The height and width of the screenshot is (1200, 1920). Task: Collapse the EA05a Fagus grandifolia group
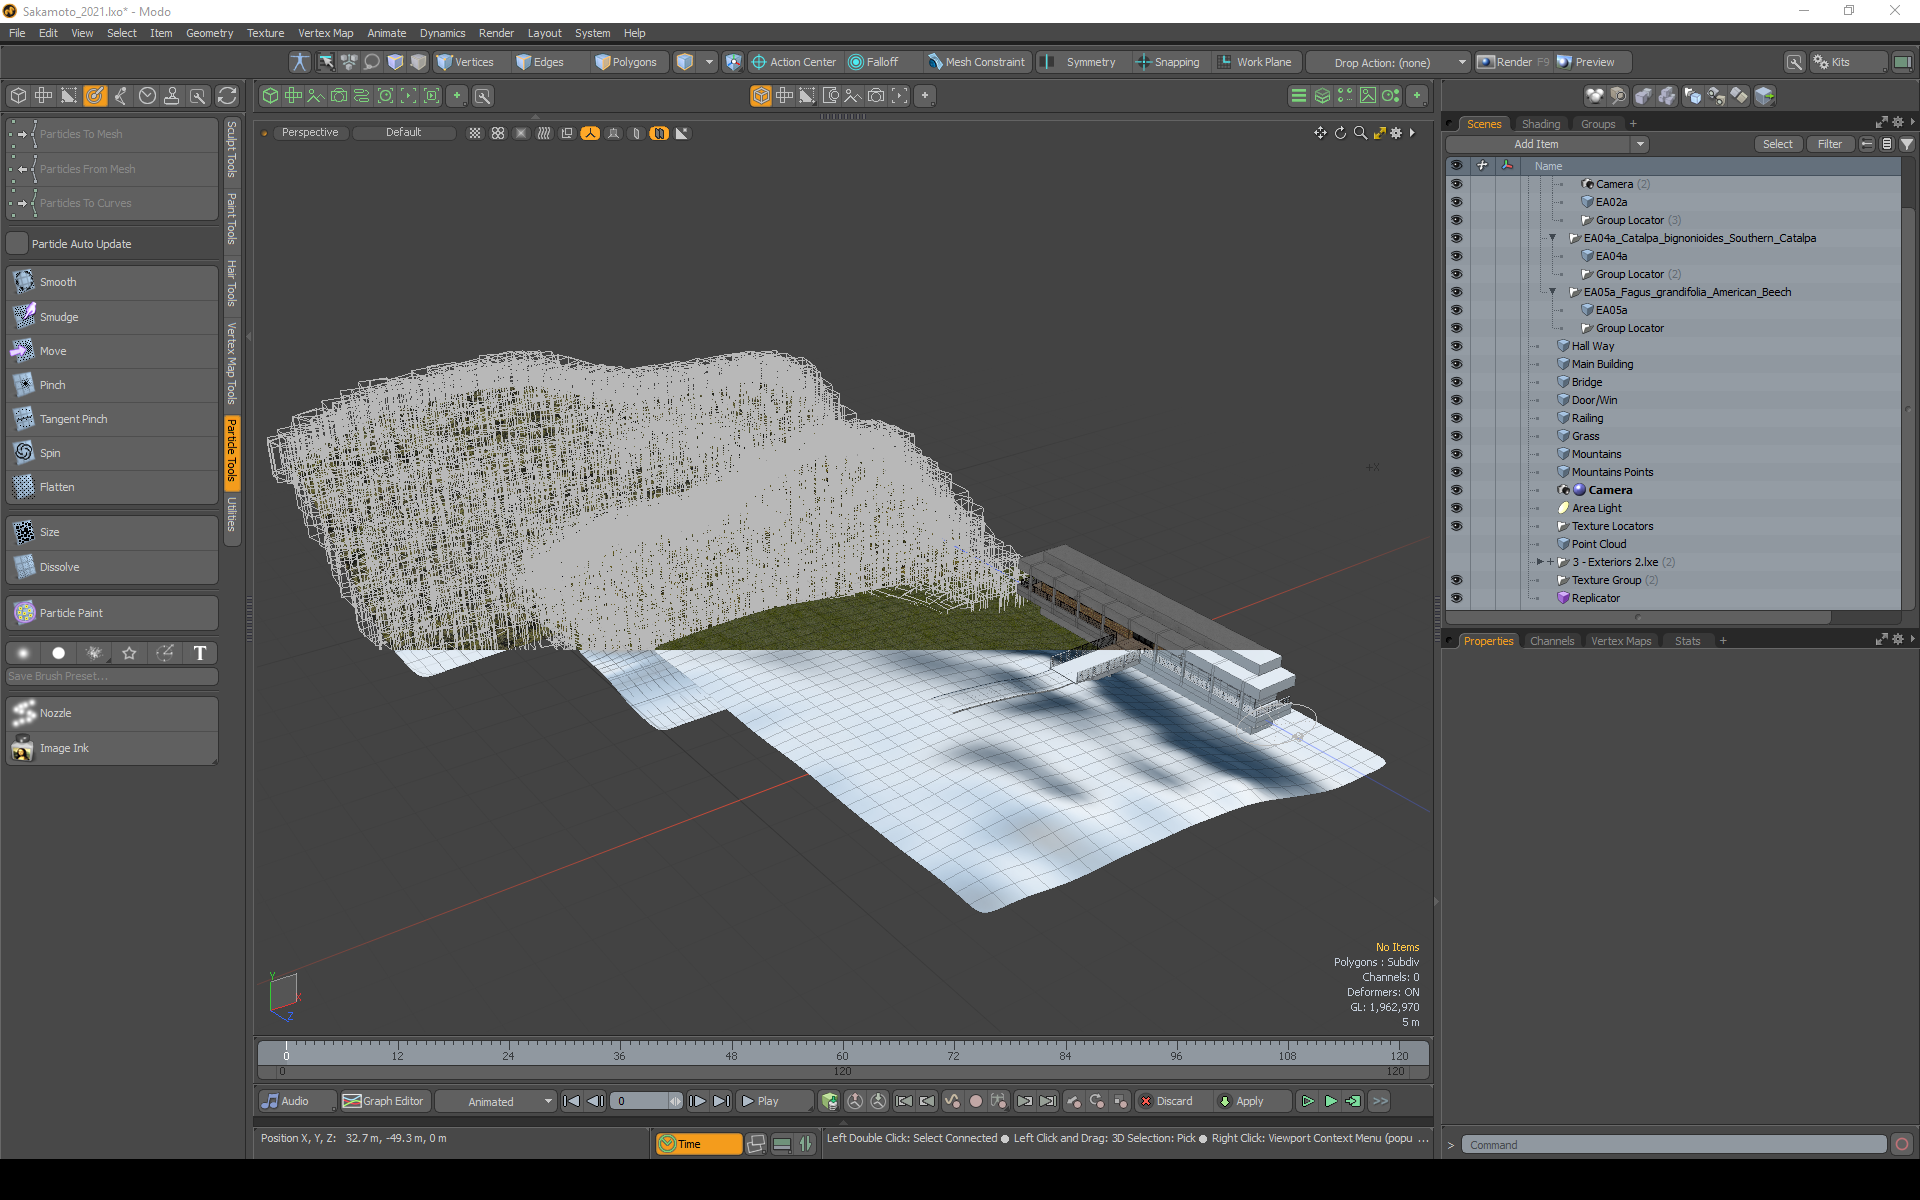point(1552,292)
